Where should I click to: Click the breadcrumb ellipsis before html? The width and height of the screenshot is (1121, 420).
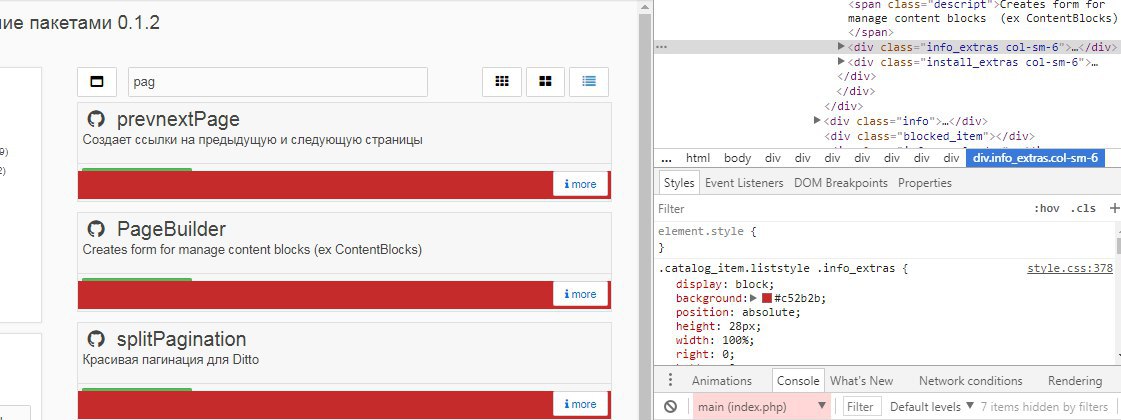tap(666, 158)
